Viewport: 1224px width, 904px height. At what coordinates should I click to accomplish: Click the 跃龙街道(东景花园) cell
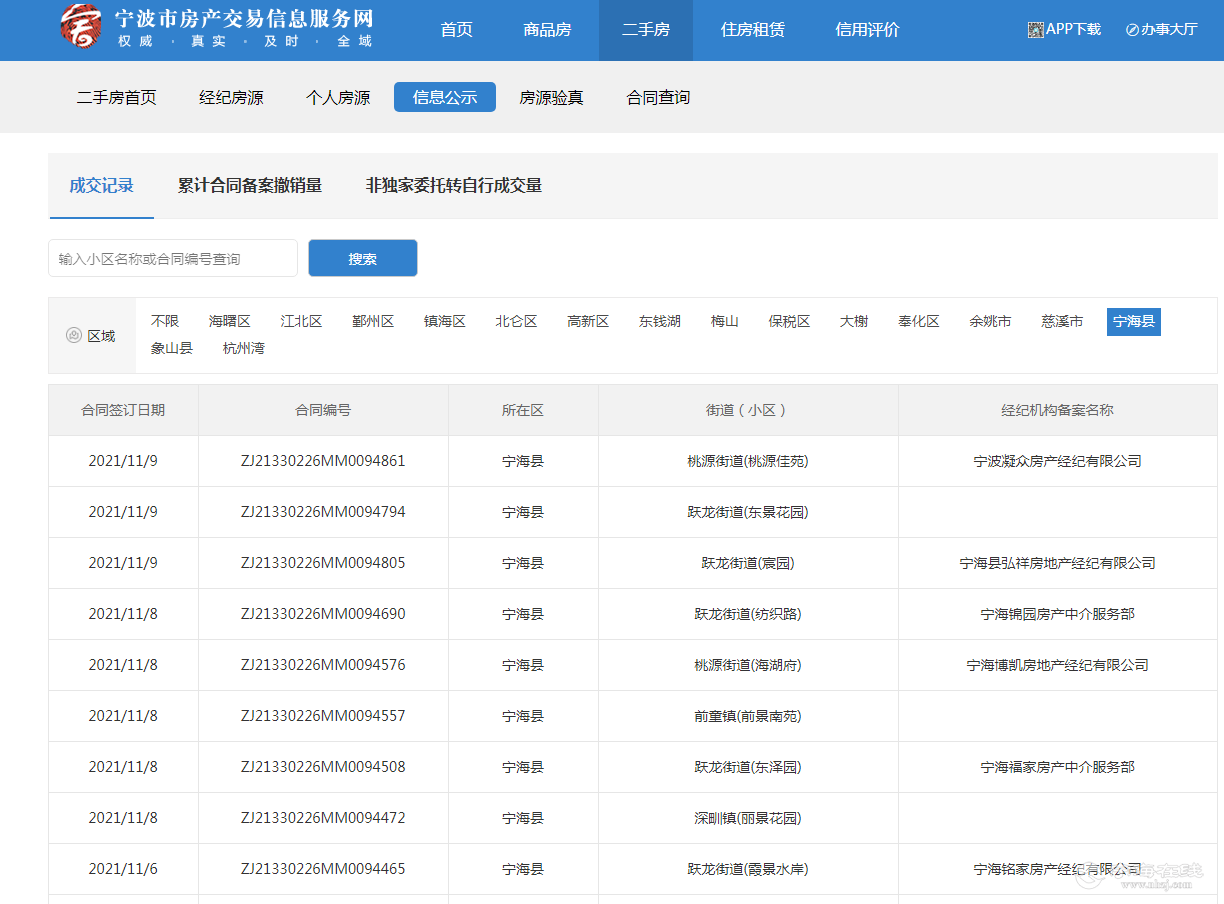point(748,512)
